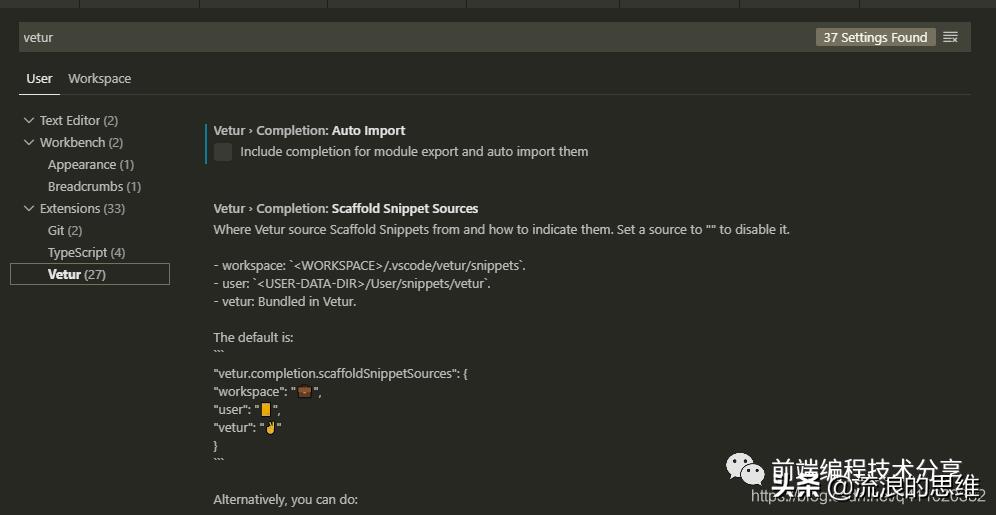Switch to the User settings tab
Image resolution: width=996 pixels, height=515 pixels.
pyautogui.click(x=40, y=78)
